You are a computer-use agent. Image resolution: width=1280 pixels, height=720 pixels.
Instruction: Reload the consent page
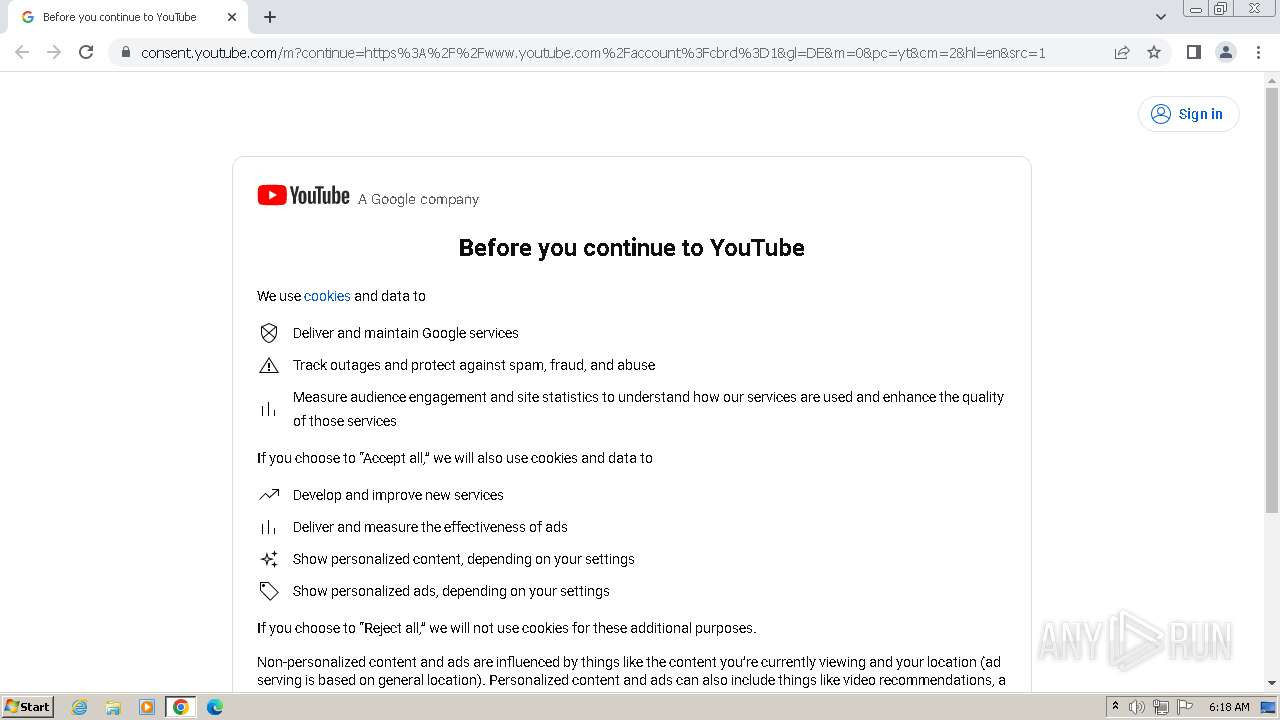(x=86, y=52)
